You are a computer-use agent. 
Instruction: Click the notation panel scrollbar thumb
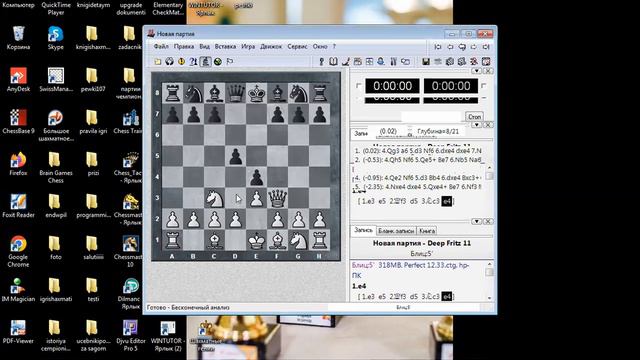pyautogui.click(x=489, y=272)
